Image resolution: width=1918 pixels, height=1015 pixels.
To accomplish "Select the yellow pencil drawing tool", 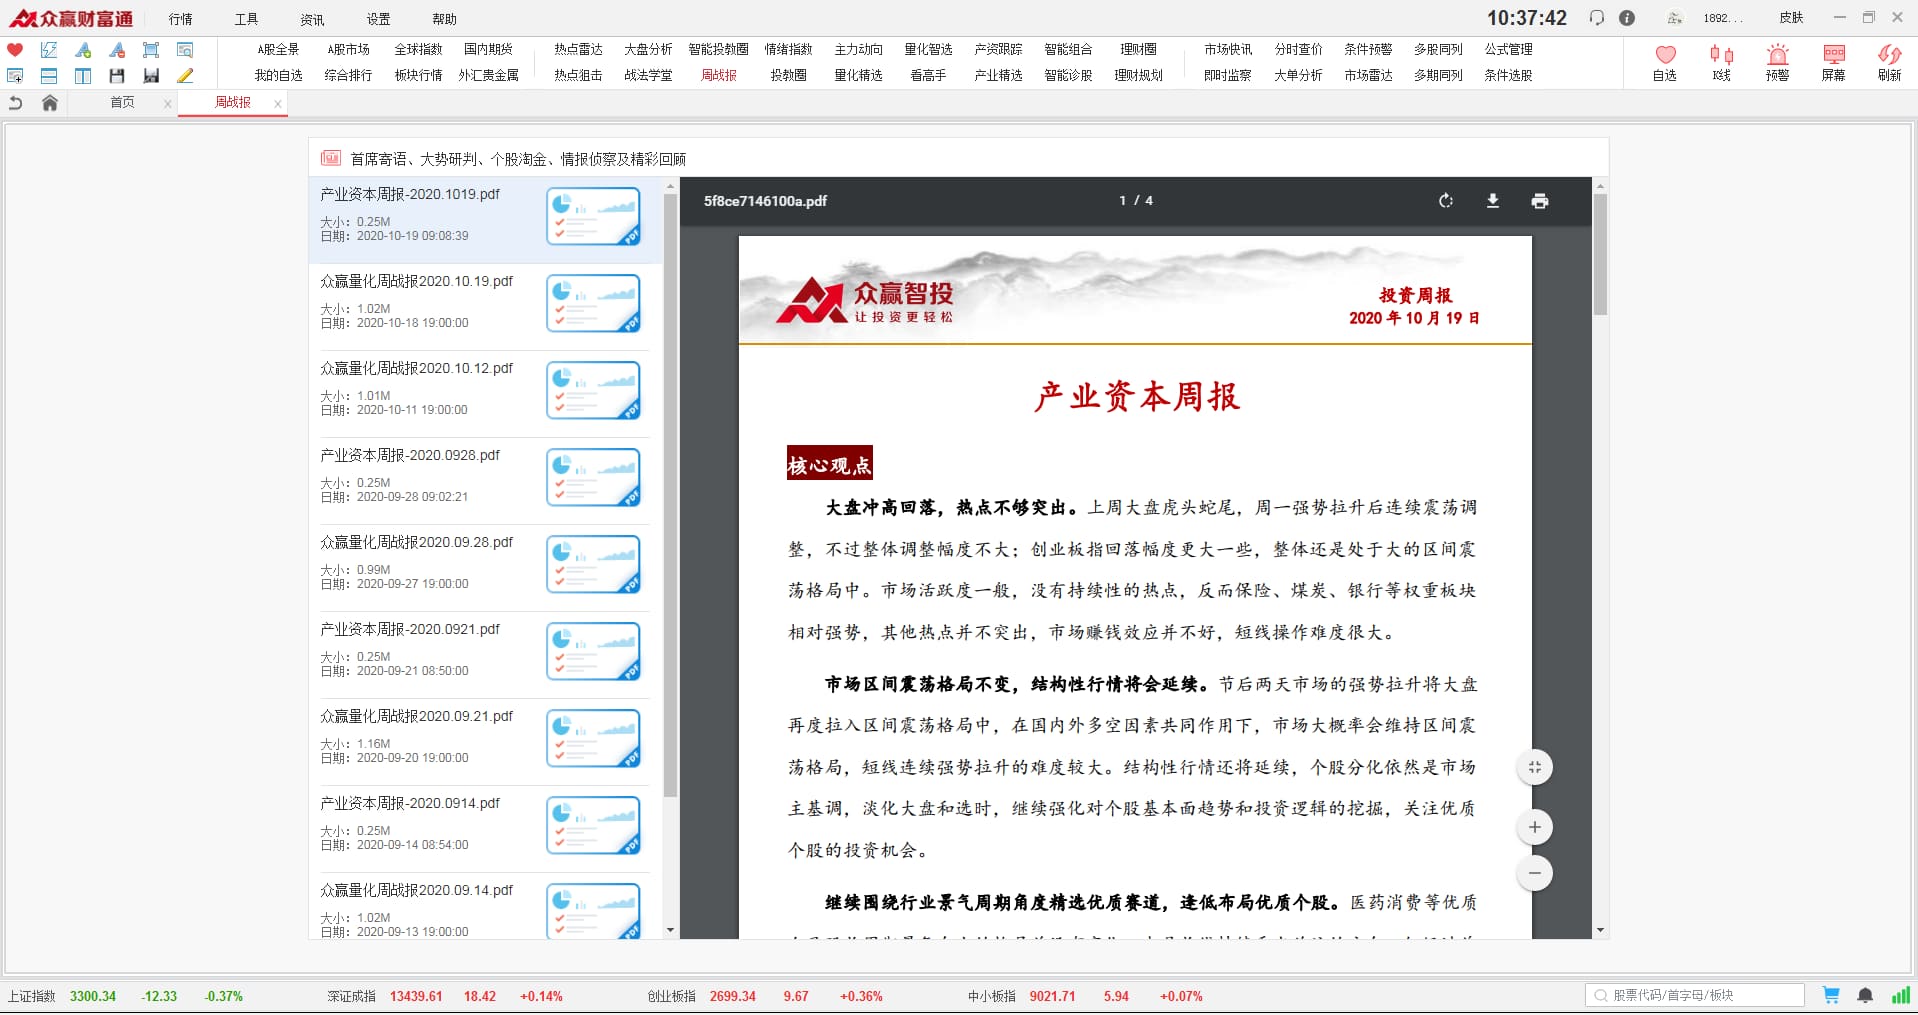I will [x=185, y=76].
